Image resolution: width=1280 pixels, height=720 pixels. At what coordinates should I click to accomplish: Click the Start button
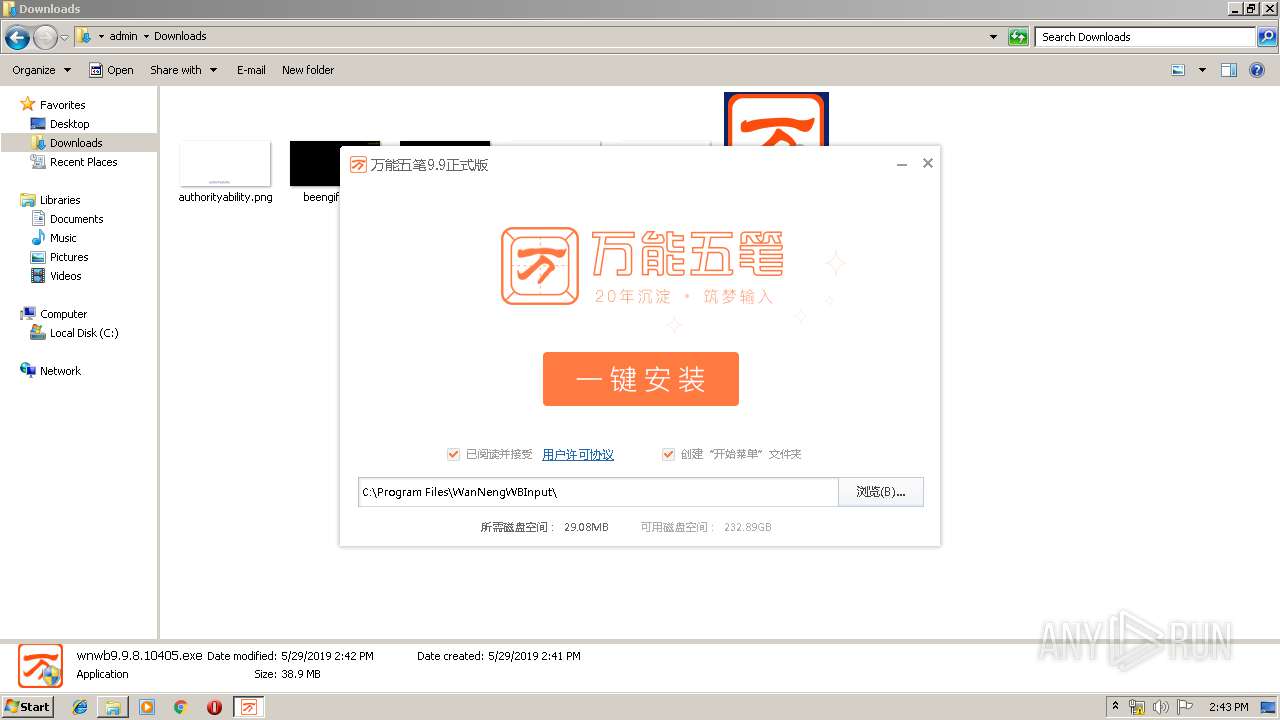(x=28, y=706)
